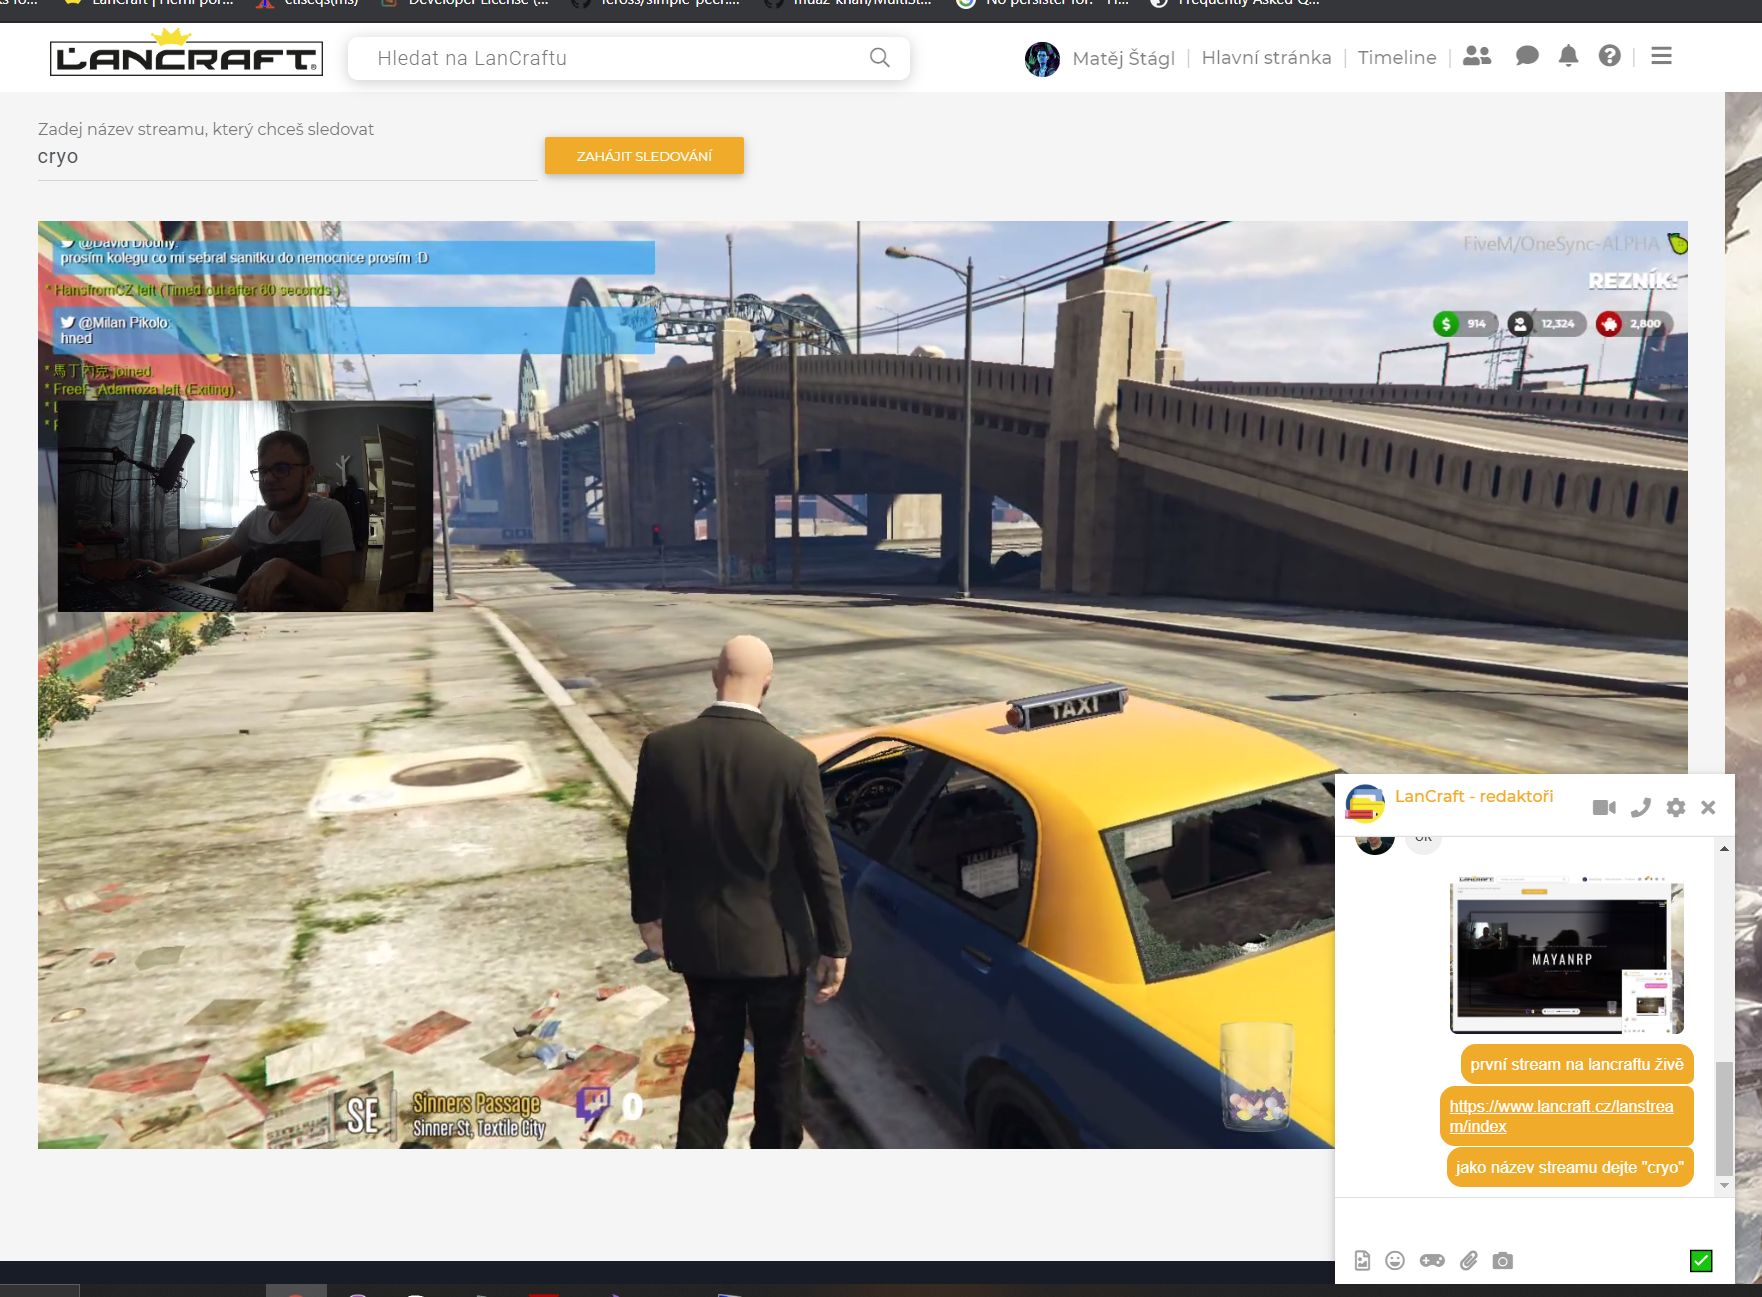Screen dimensions: 1762x1297
Task: Click the live stream video player
Action: [862, 684]
